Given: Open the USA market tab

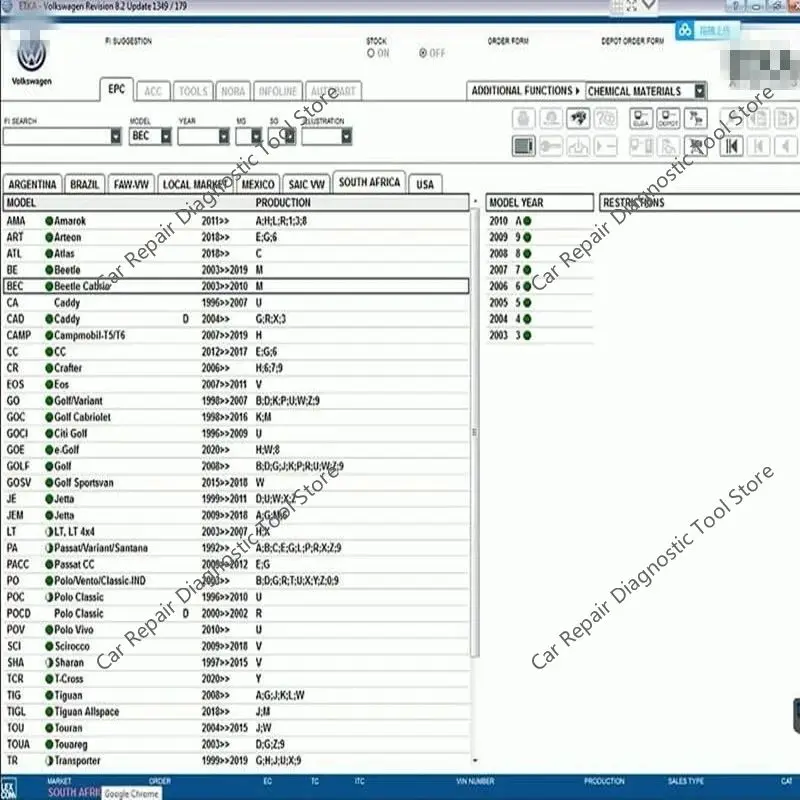Looking at the screenshot, I should 425,185.
